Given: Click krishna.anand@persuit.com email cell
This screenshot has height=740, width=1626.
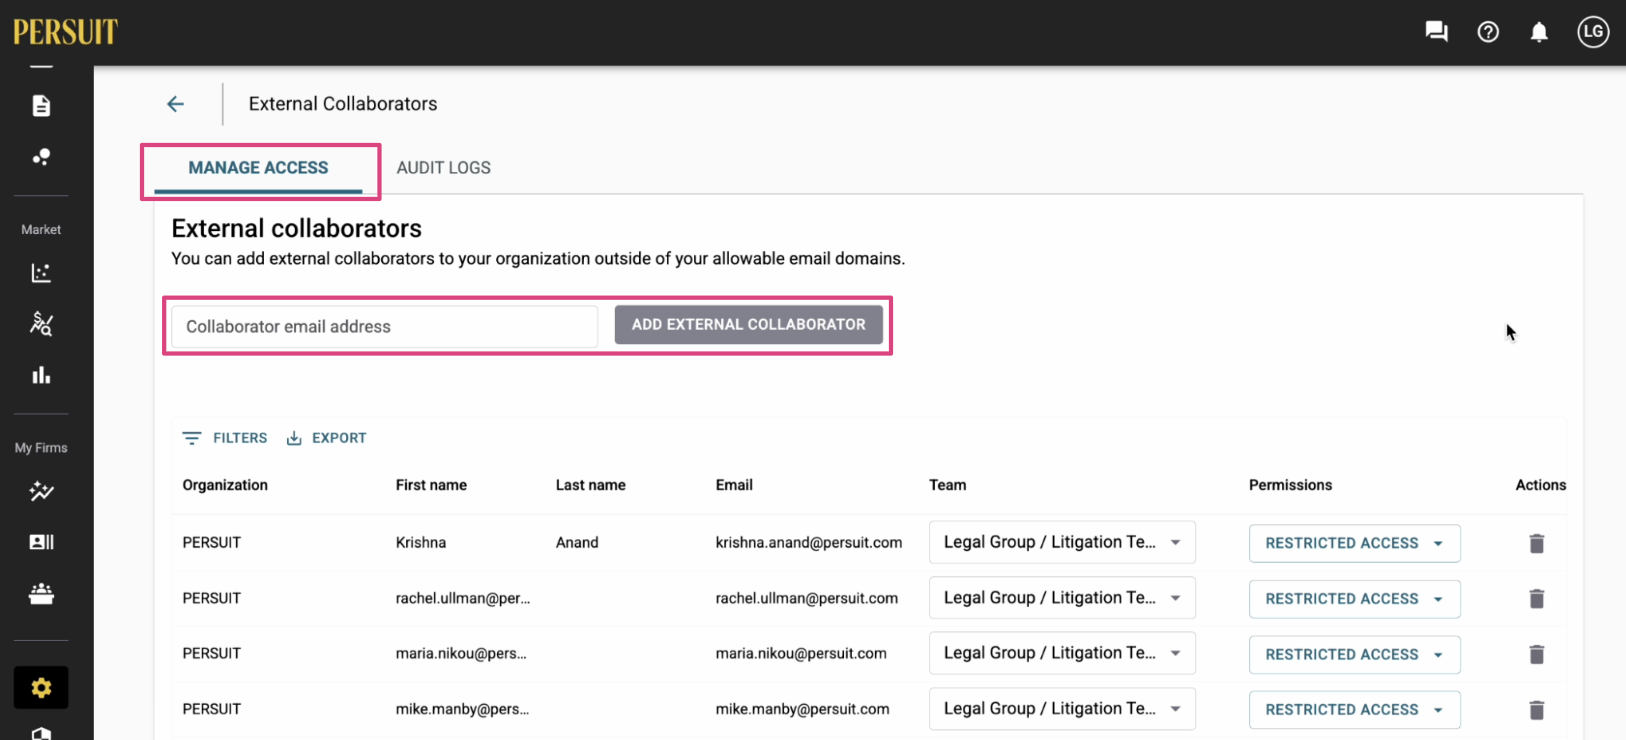Looking at the screenshot, I should coord(808,542).
